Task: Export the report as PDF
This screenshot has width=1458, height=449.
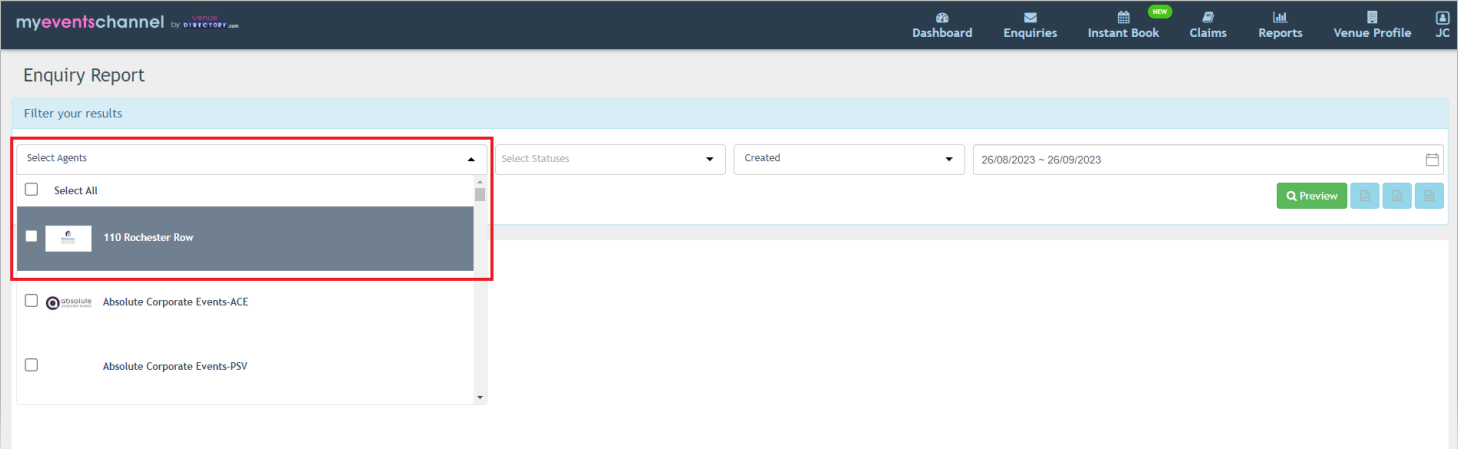Action: click(x=1365, y=196)
